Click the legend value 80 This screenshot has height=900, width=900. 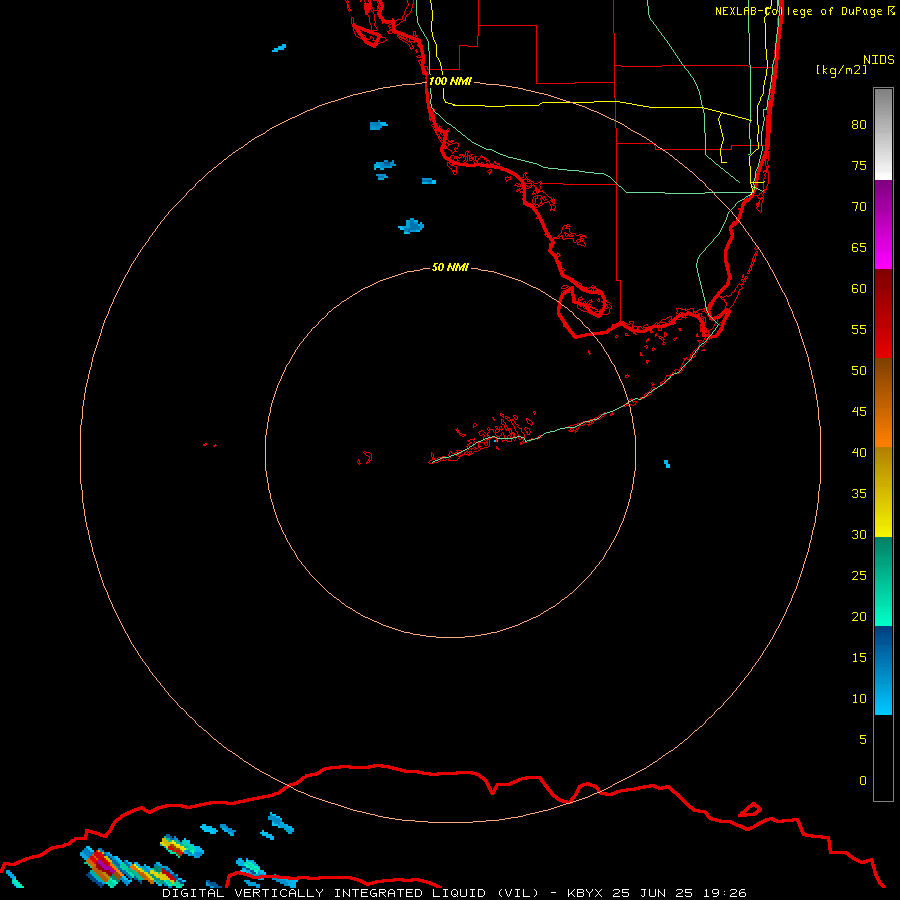[x=859, y=125]
